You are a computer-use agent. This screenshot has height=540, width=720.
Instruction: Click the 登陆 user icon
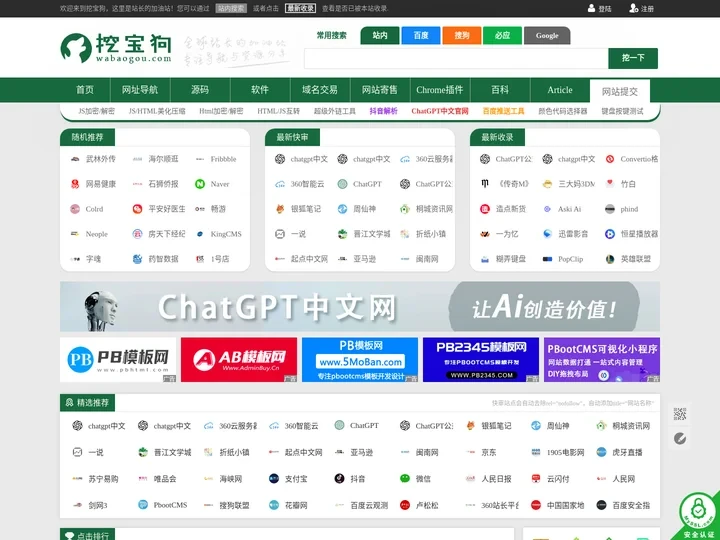(591, 8)
